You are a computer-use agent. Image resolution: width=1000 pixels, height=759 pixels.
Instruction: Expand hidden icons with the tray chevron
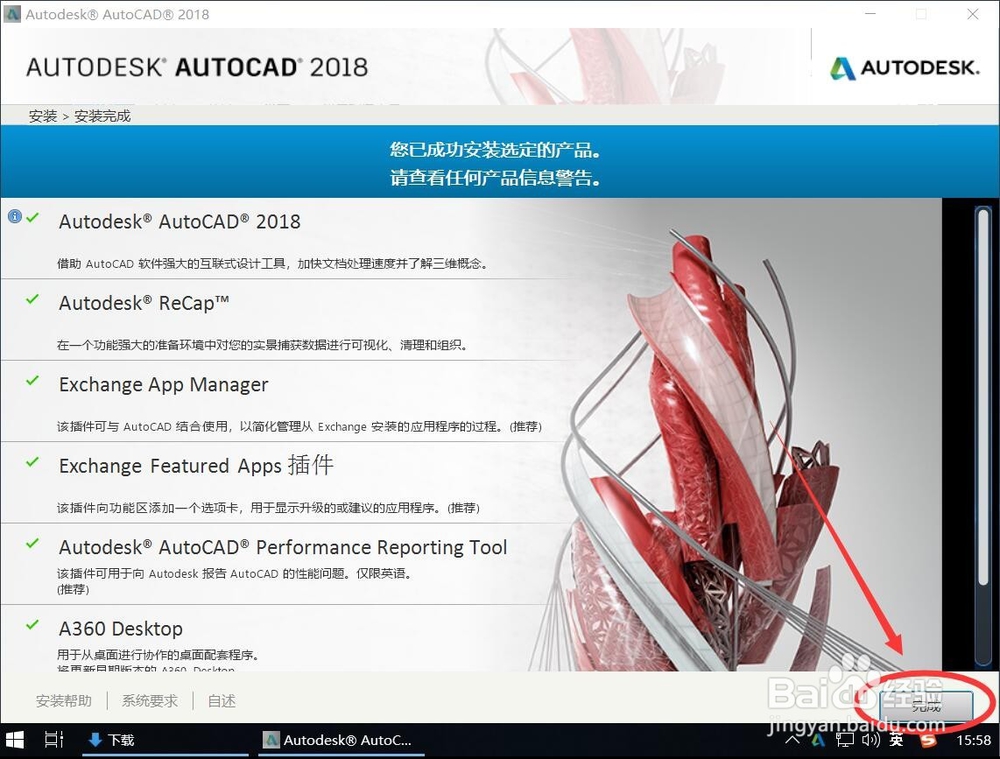[793, 740]
